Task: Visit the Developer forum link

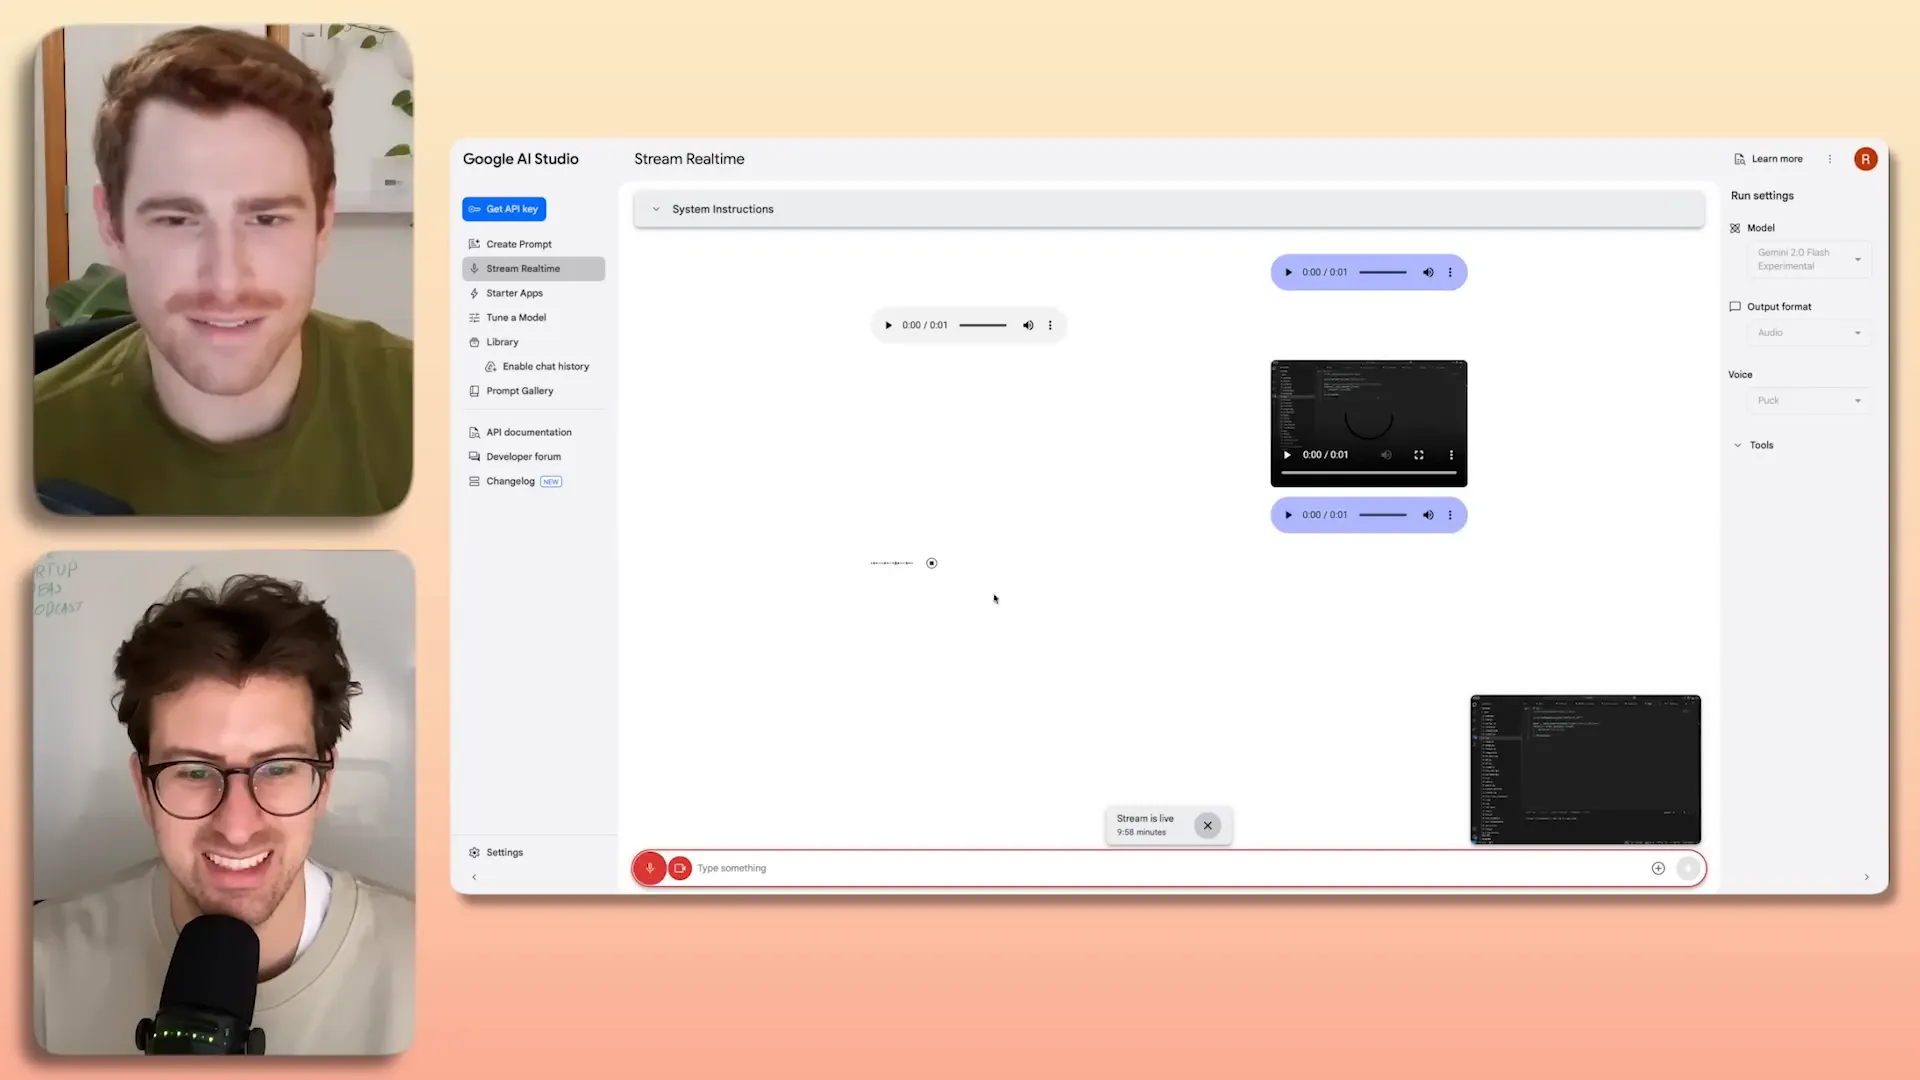Action: (523, 457)
